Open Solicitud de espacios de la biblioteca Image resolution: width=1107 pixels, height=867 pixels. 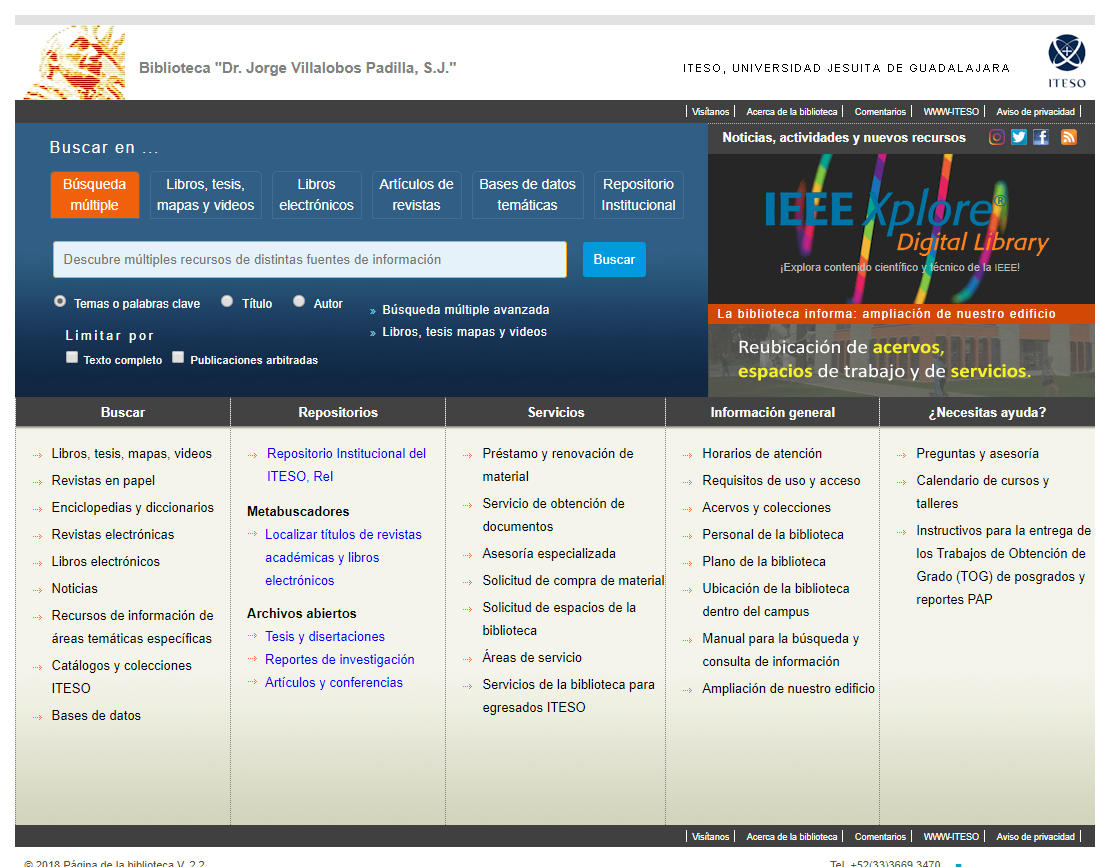(x=559, y=618)
